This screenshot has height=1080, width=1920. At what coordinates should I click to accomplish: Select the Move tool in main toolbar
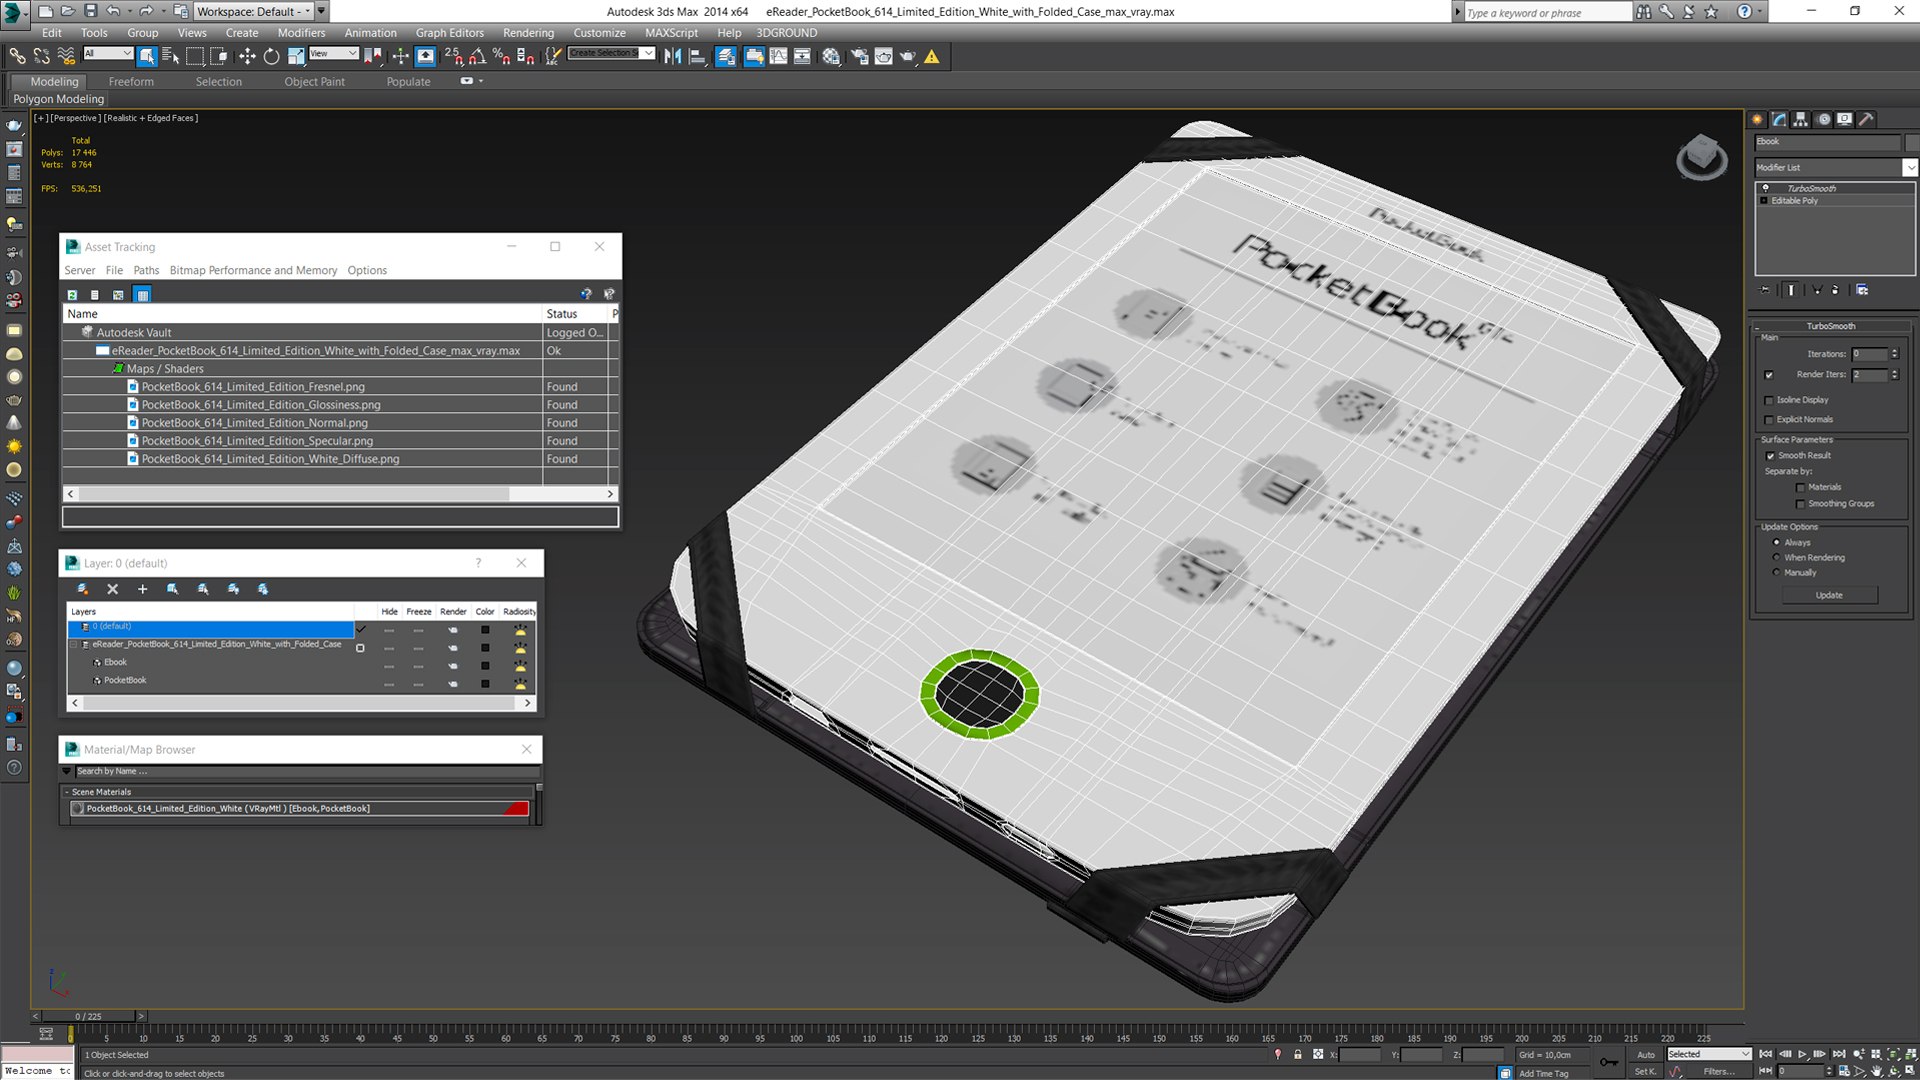[x=247, y=56]
